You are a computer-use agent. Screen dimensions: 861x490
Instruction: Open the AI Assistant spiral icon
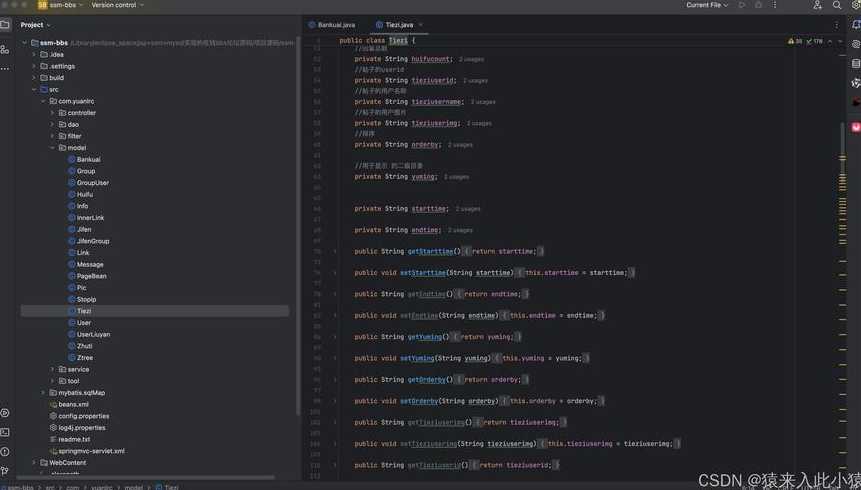click(856, 44)
